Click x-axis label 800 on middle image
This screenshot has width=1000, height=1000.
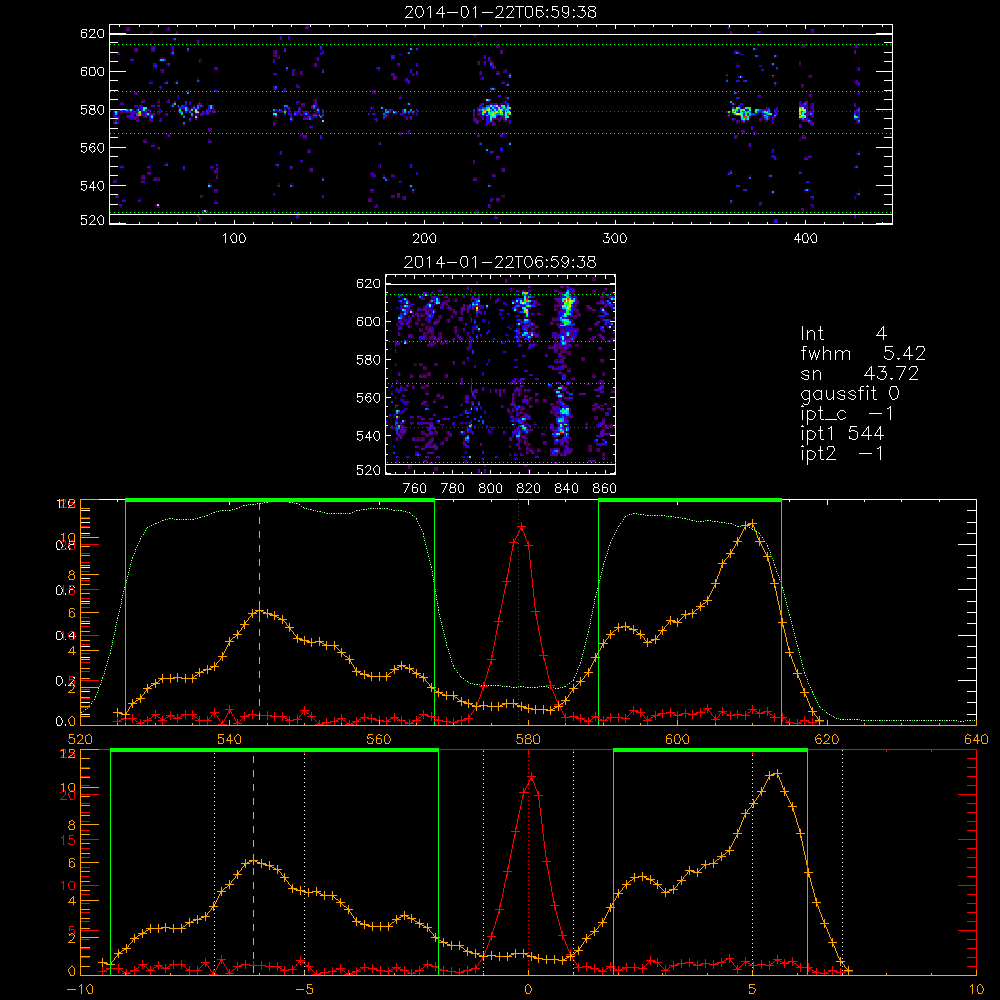[490, 489]
